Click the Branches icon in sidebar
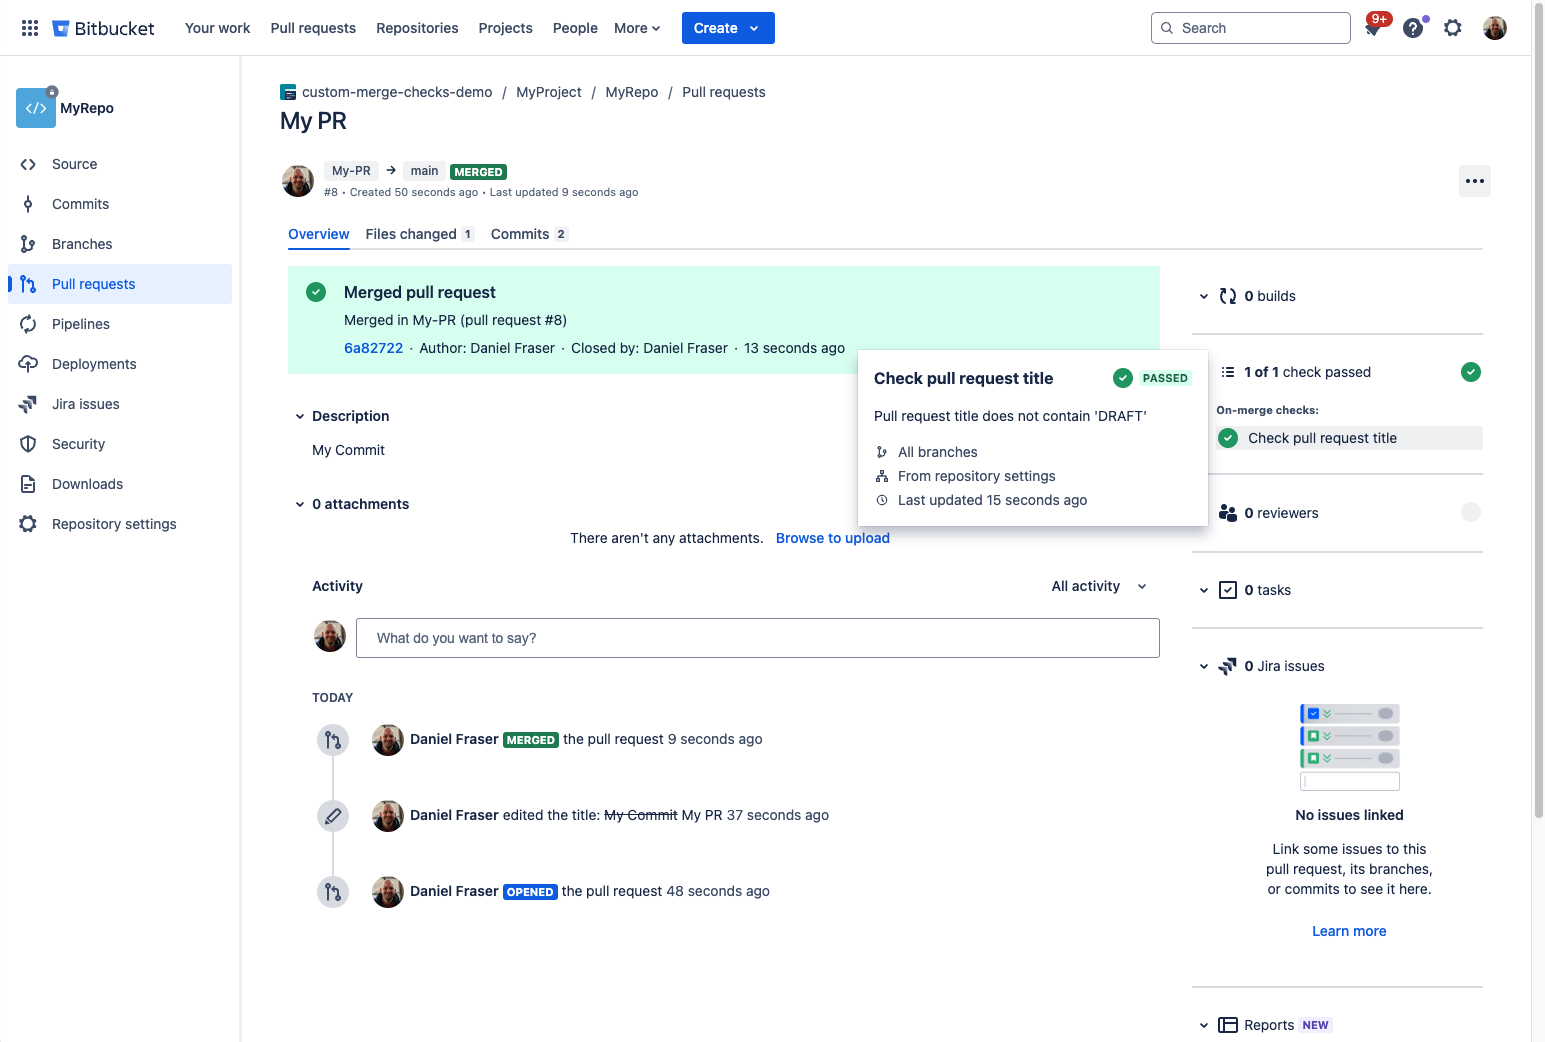This screenshot has width=1545, height=1042. pyautogui.click(x=28, y=244)
